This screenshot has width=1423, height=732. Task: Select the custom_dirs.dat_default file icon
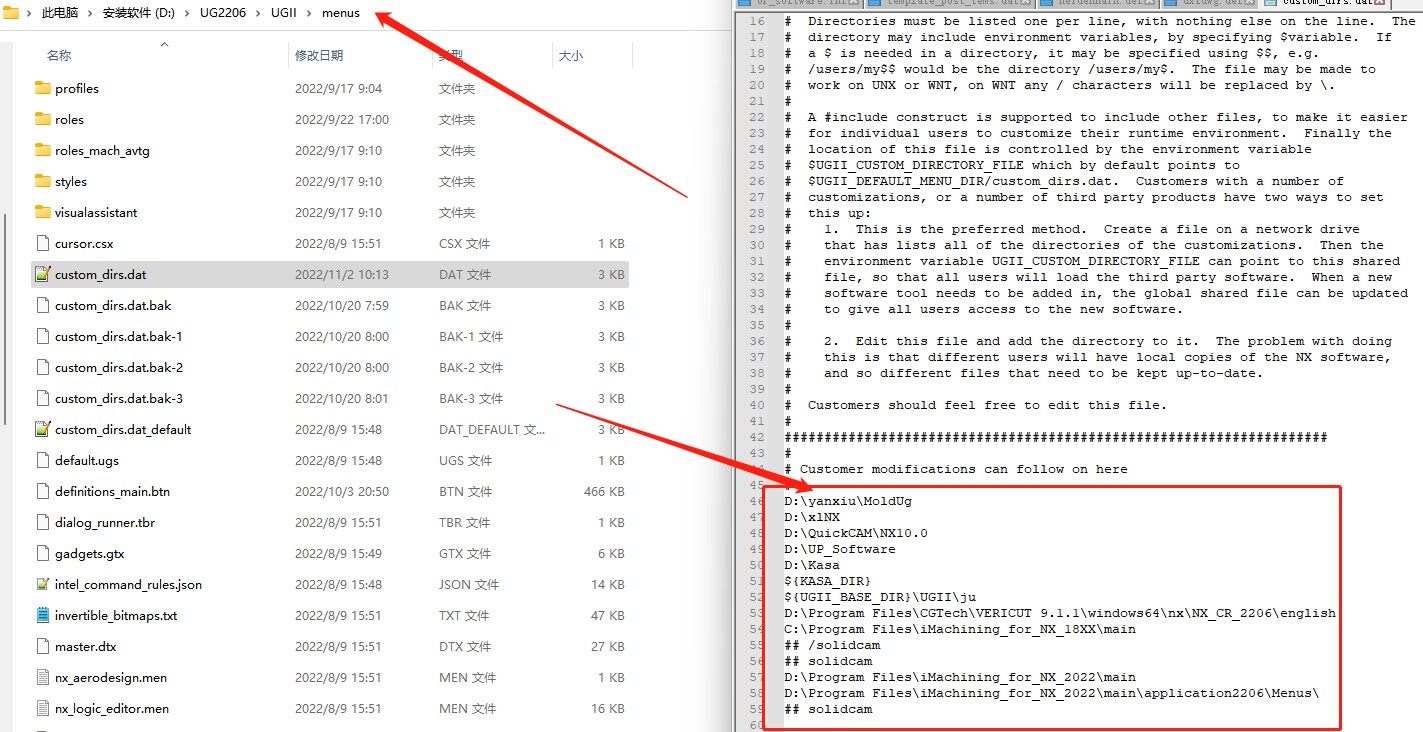coord(42,429)
